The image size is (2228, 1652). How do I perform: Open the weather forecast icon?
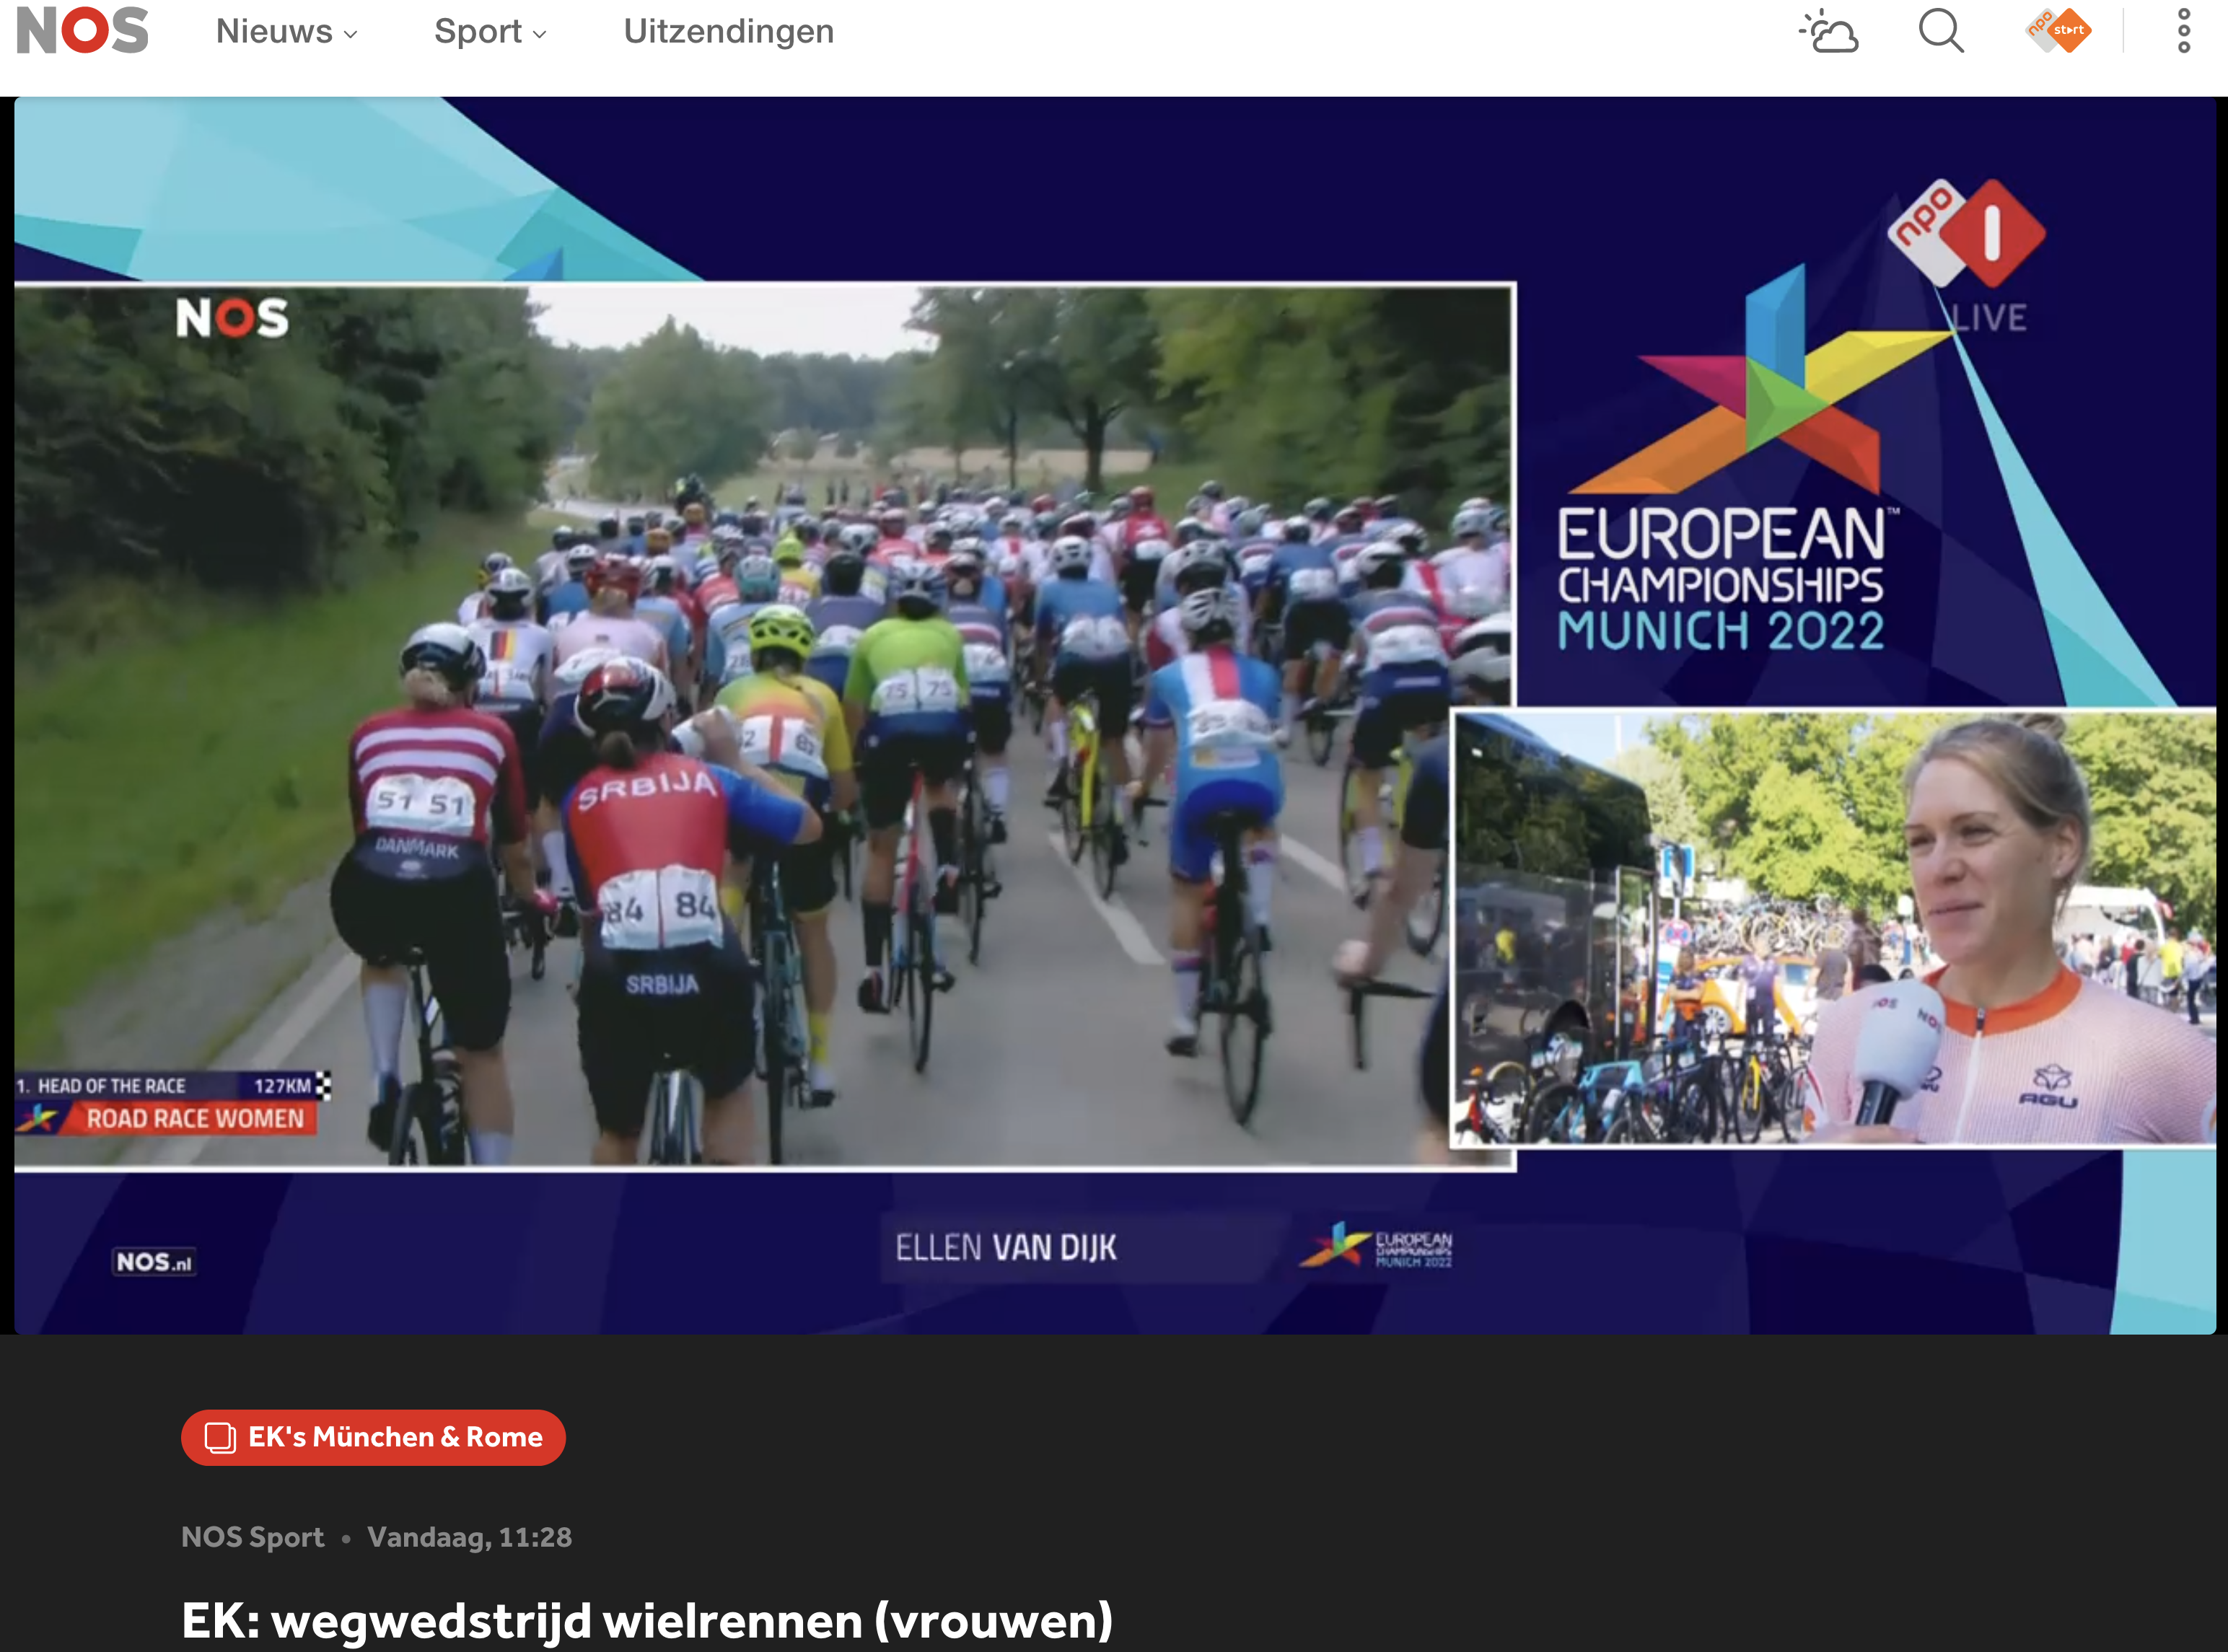pos(1828,31)
